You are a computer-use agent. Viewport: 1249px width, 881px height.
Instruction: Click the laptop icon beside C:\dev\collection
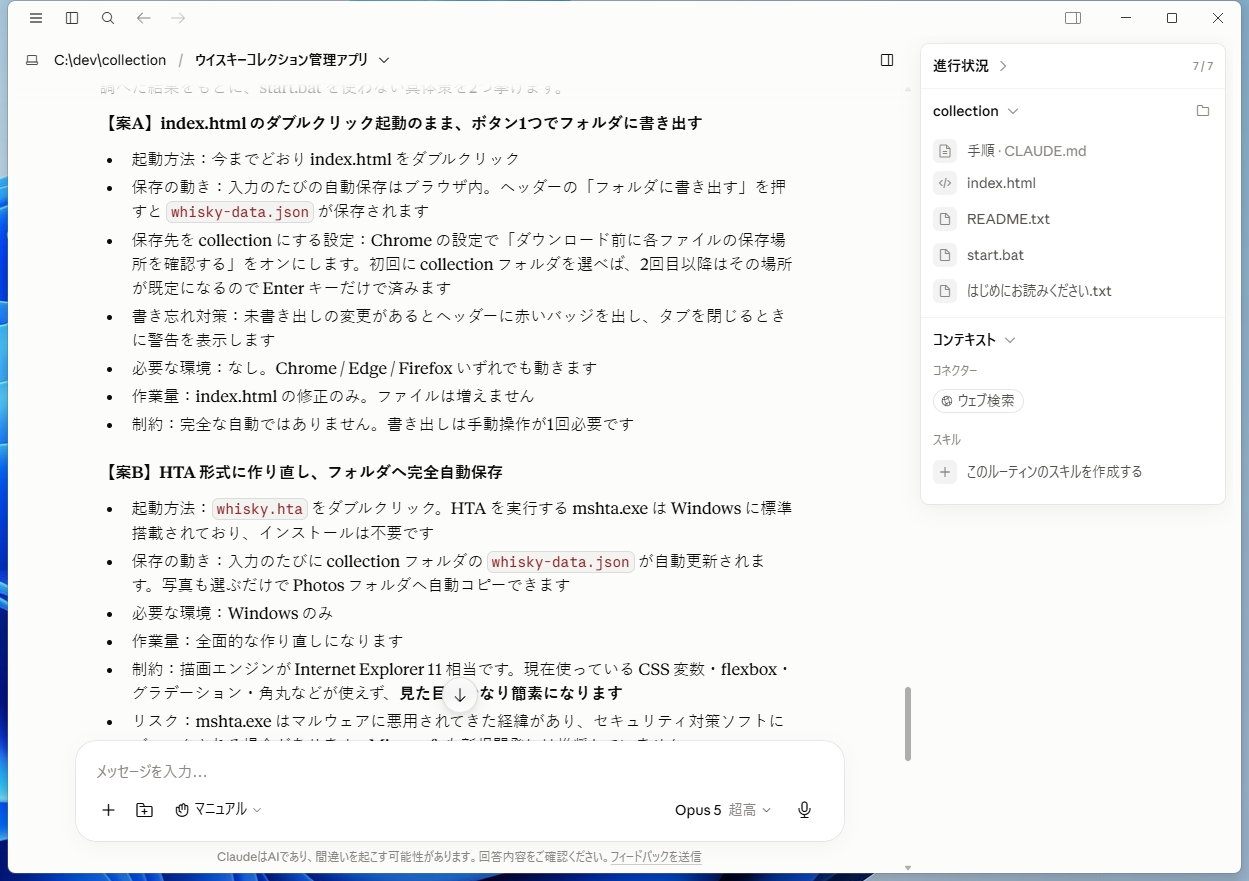point(33,60)
